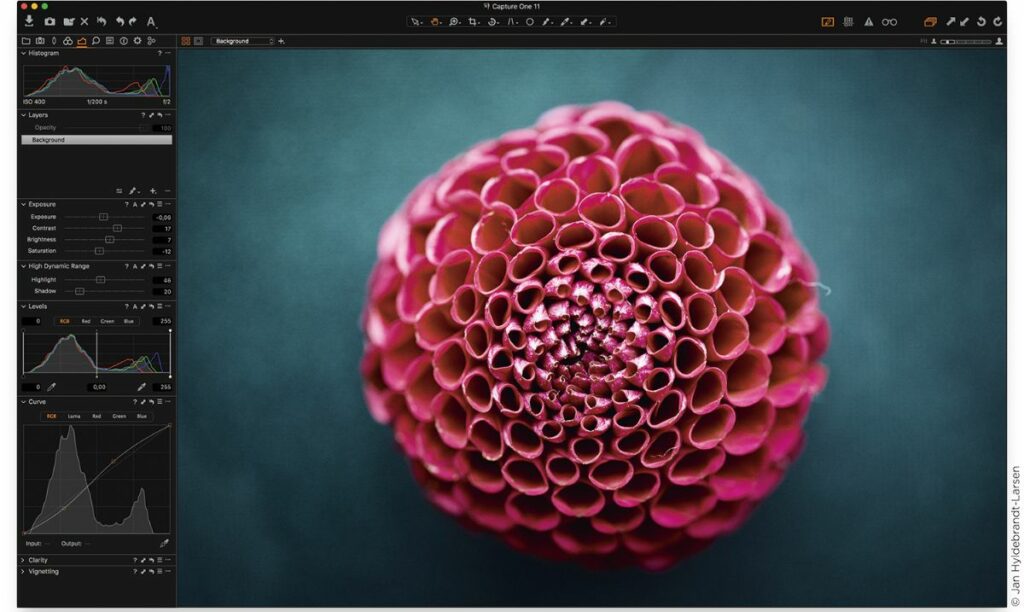Click the glasses proofing icon
Screen dimensions: 1024x612
click(889, 21)
